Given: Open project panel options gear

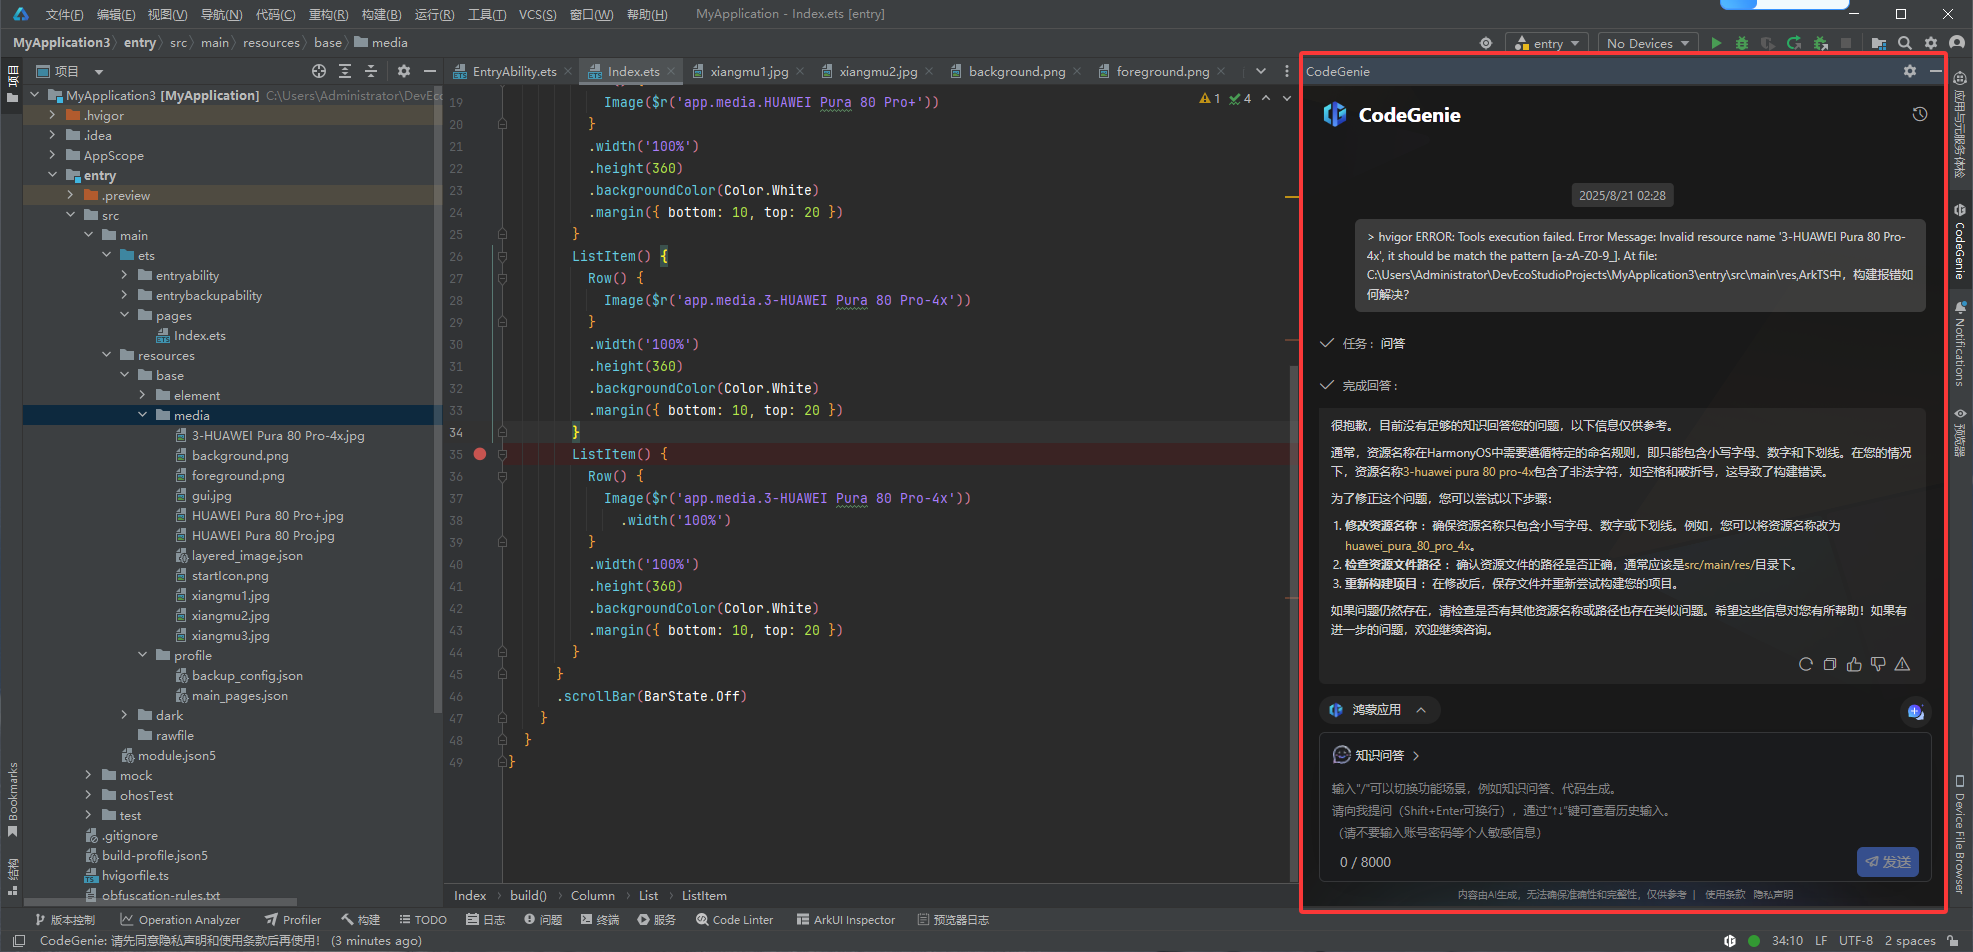Looking at the screenshot, I should [x=404, y=71].
